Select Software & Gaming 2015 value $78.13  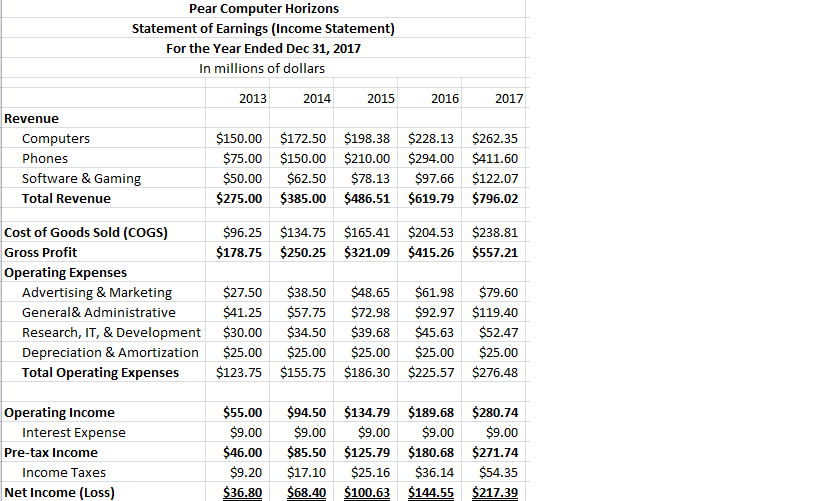tap(370, 178)
